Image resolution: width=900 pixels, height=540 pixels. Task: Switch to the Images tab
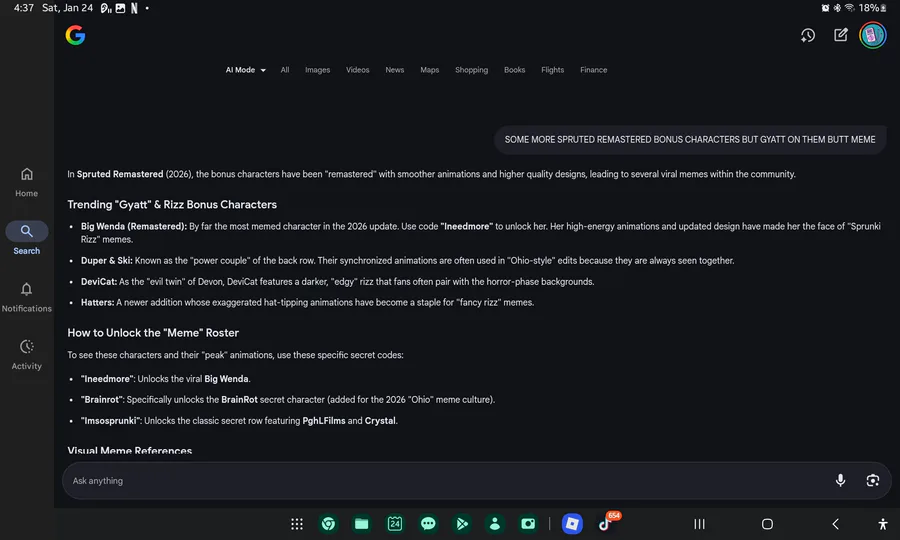317,70
